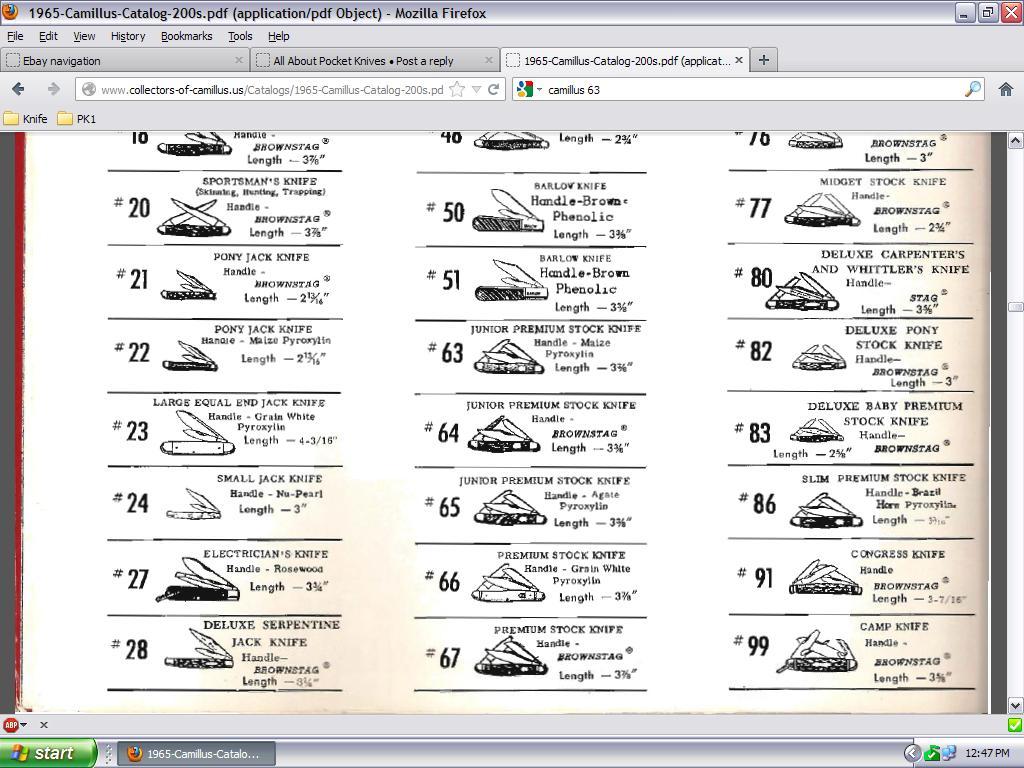1024x768 pixels.
Task: Click the 'SMALL JACK KNIFE' heading
Action: (x=270, y=478)
